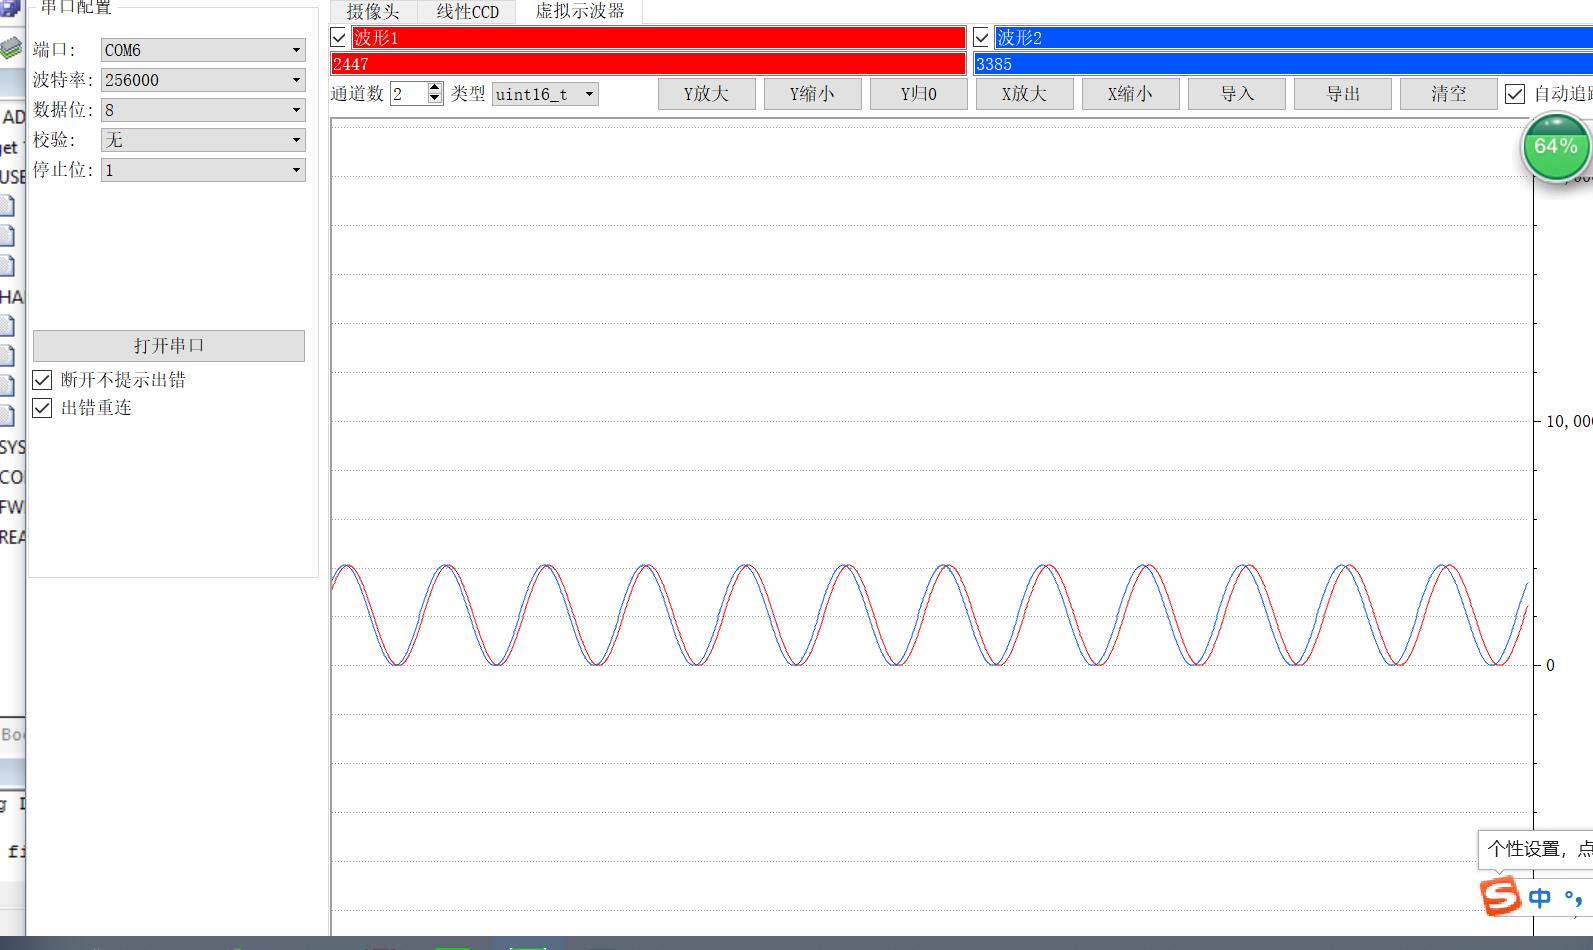The image size is (1593, 950).
Task: Decrease 通道数 with down arrow
Action: click(x=434, y=99)
